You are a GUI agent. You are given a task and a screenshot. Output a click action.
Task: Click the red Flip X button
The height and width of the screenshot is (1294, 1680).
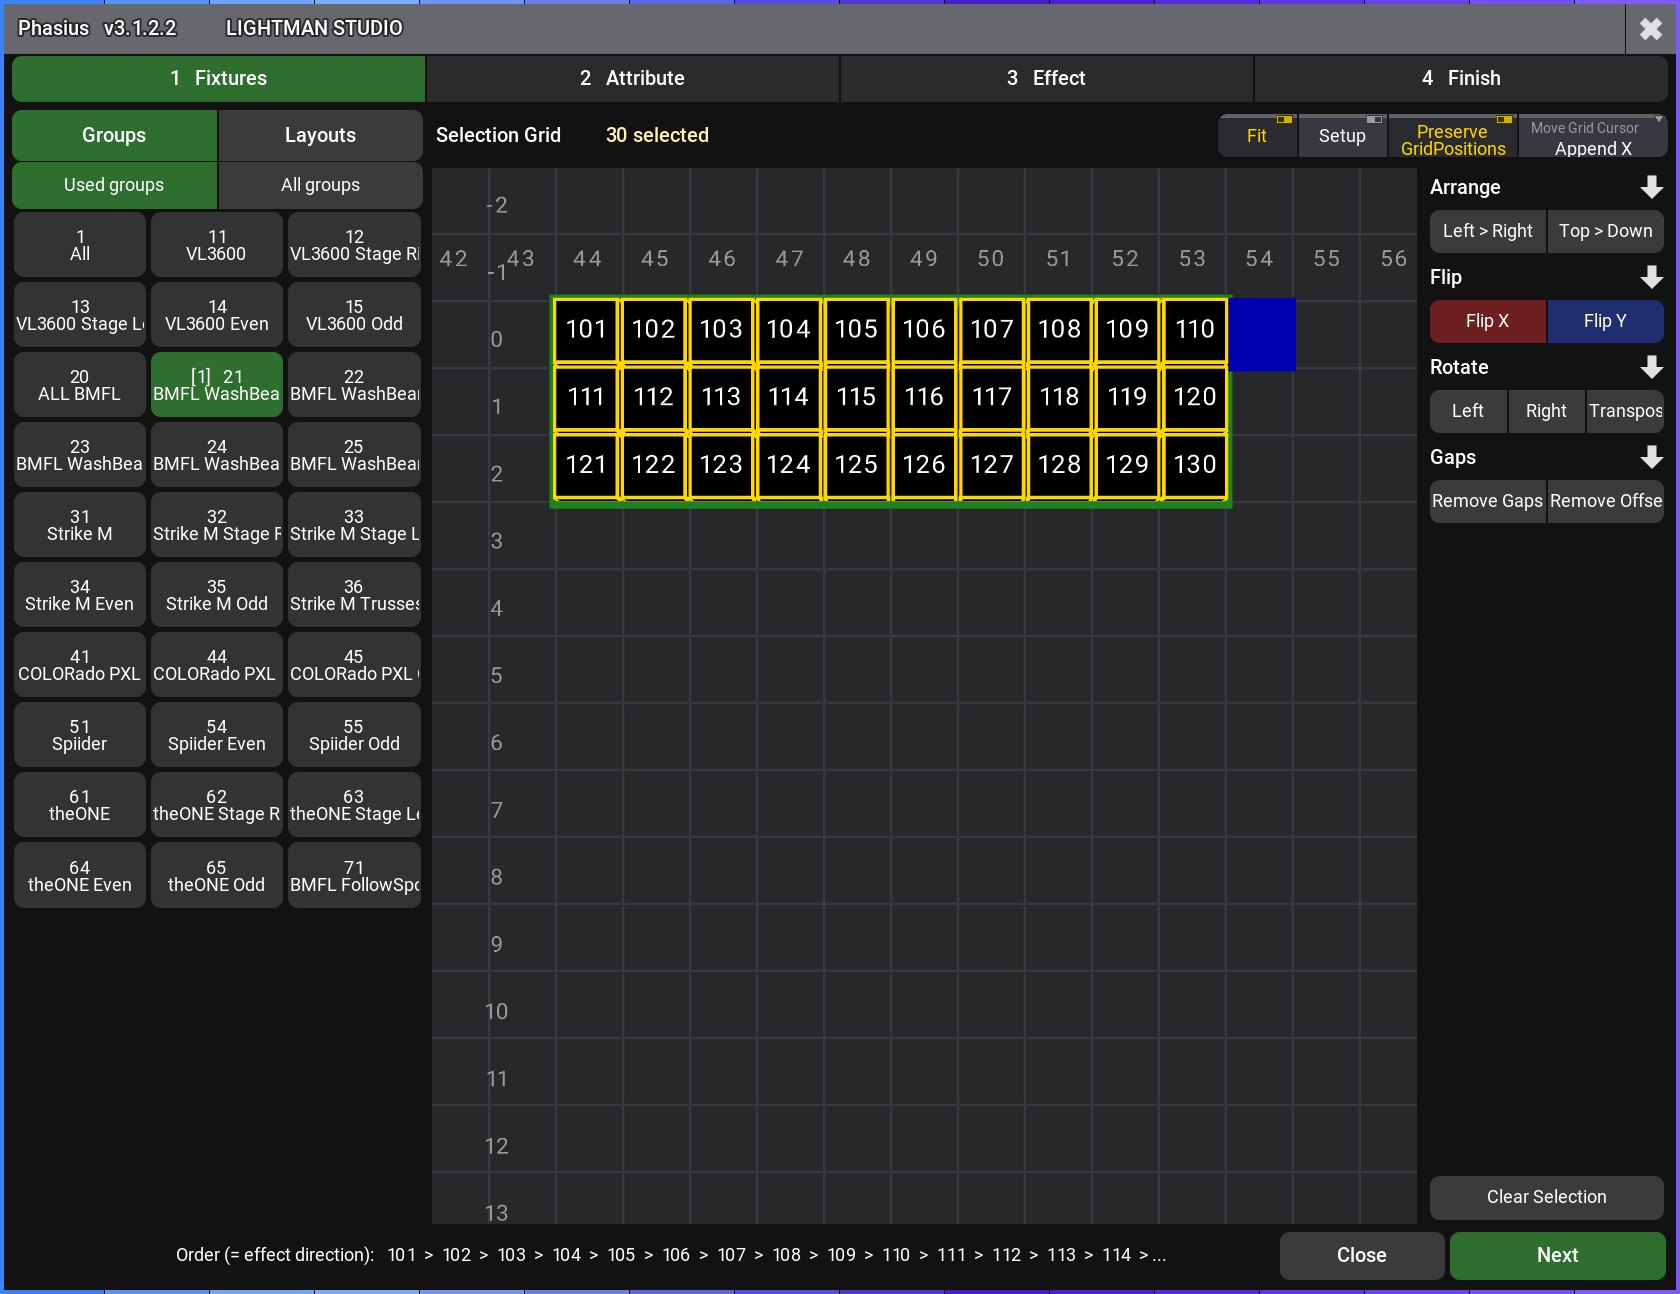coord(1488,321)
